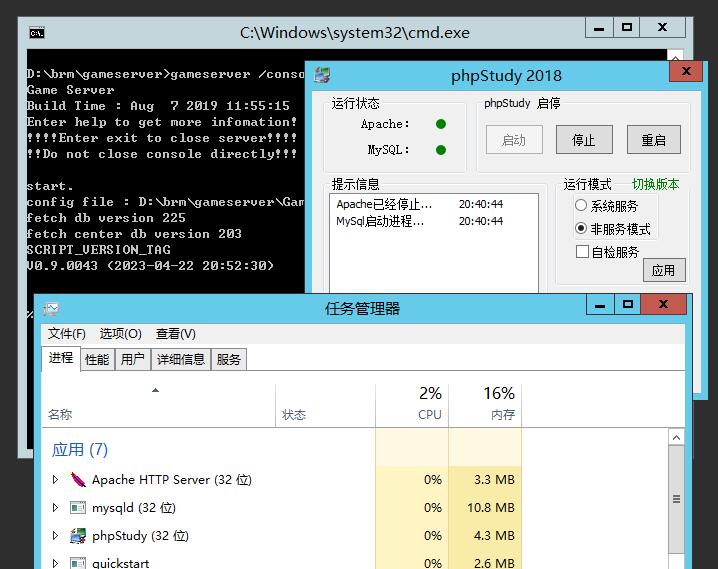The height and width of the screenshot is (569, 718).
Task: Expand the Apache HTTP Server process row
Action: pos(55,479)
